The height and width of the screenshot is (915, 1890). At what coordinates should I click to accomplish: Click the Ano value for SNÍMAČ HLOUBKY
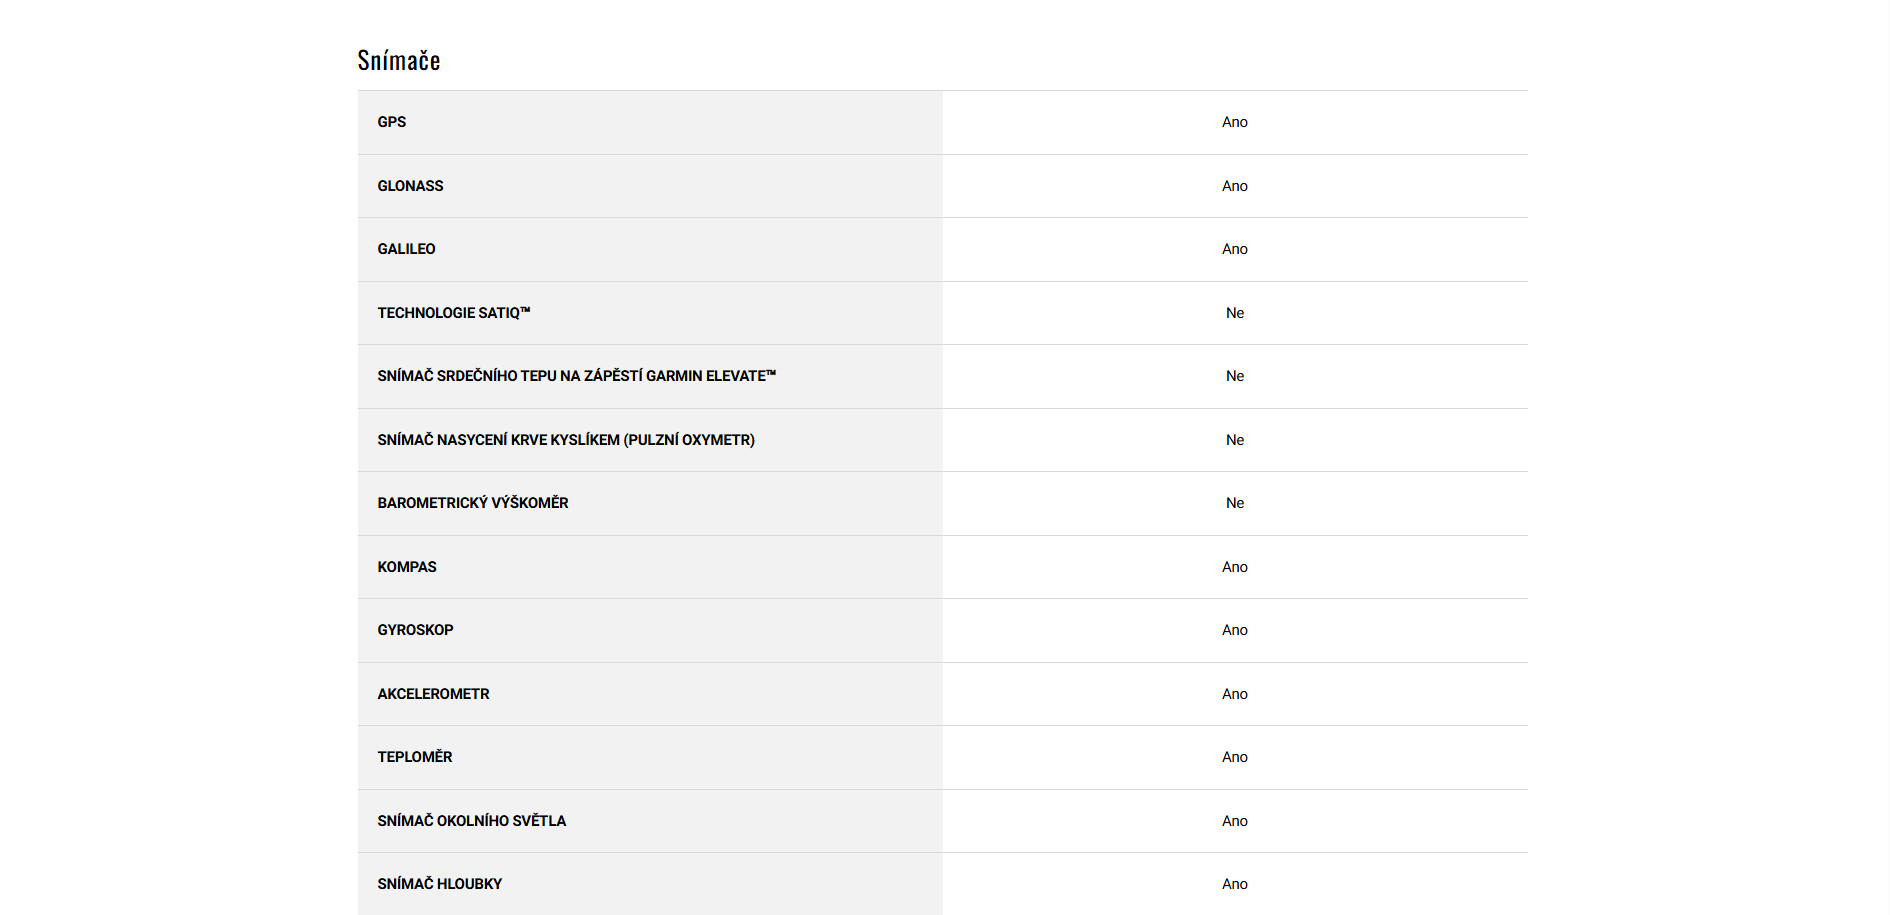pos(1235,884)
